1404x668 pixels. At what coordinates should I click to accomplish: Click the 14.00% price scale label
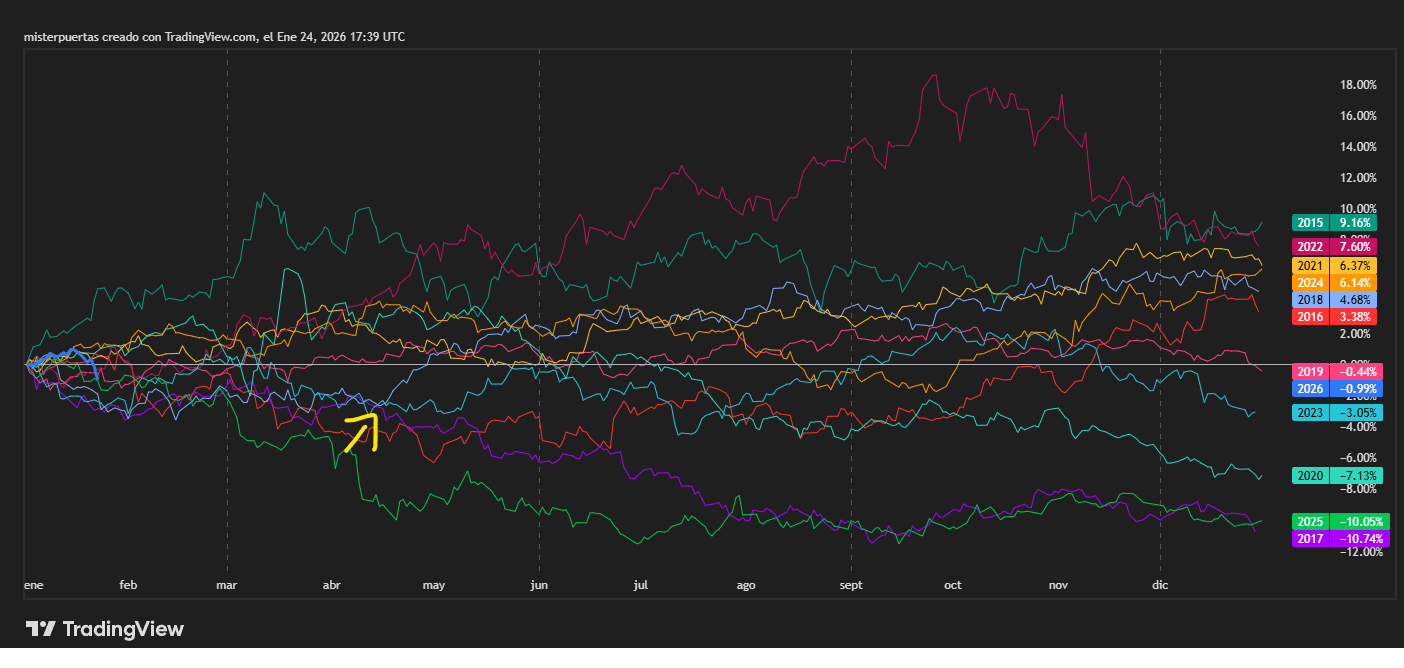coord(1356,147)
